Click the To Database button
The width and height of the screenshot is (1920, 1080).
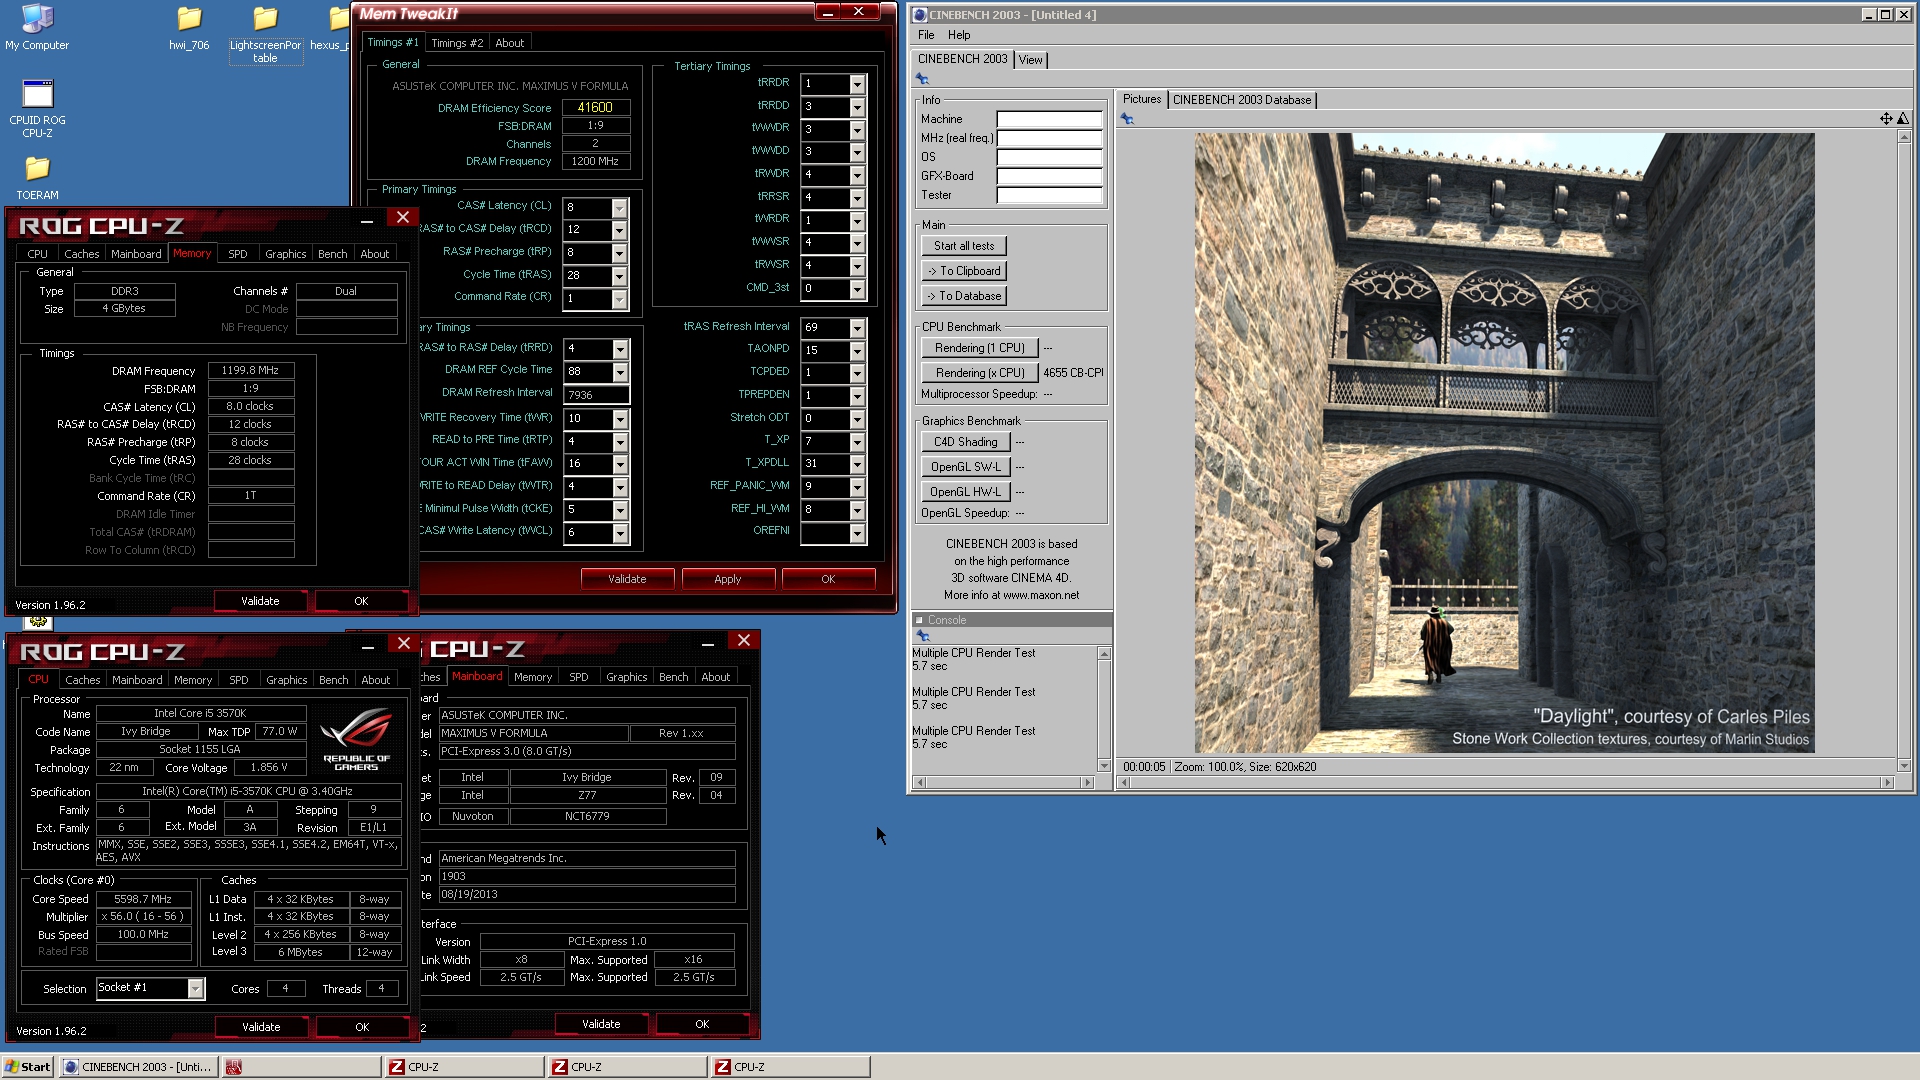(x=964, y=296)
